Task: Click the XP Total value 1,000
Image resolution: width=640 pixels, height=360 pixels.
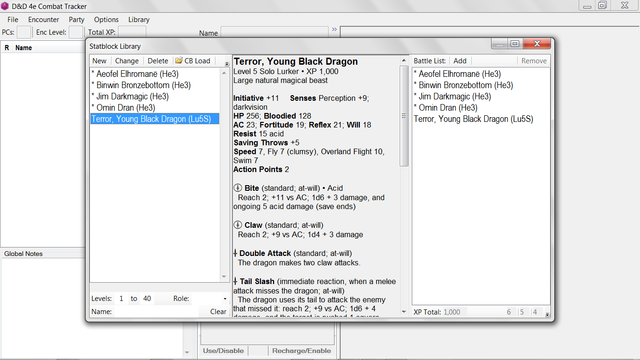Action: tap(452, 312)
